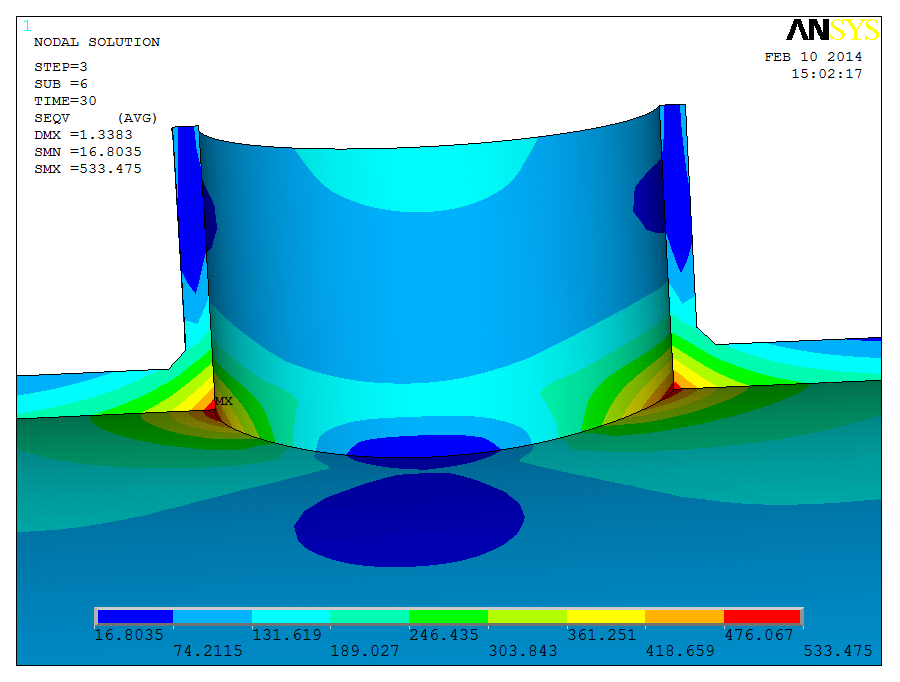Click the ANSYS logo

pyautogui.click(x=832, y=30)
